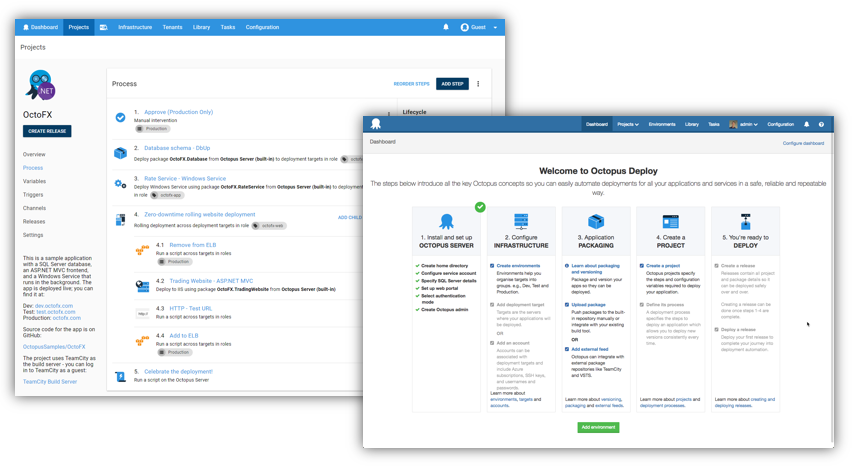859x467 pixels.
Task: Click the notification bell beside Guest
Action: [446, 27]
